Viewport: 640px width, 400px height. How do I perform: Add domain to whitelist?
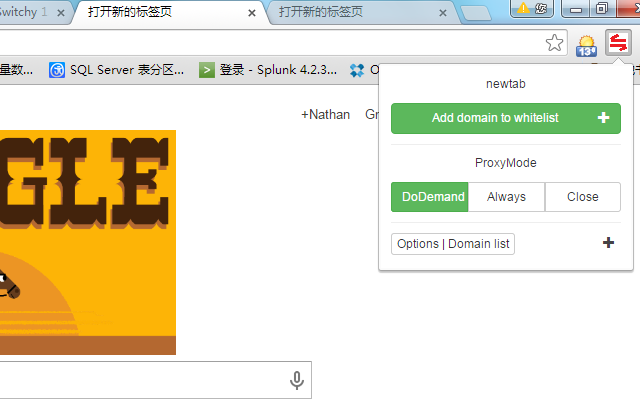[506, 118]
